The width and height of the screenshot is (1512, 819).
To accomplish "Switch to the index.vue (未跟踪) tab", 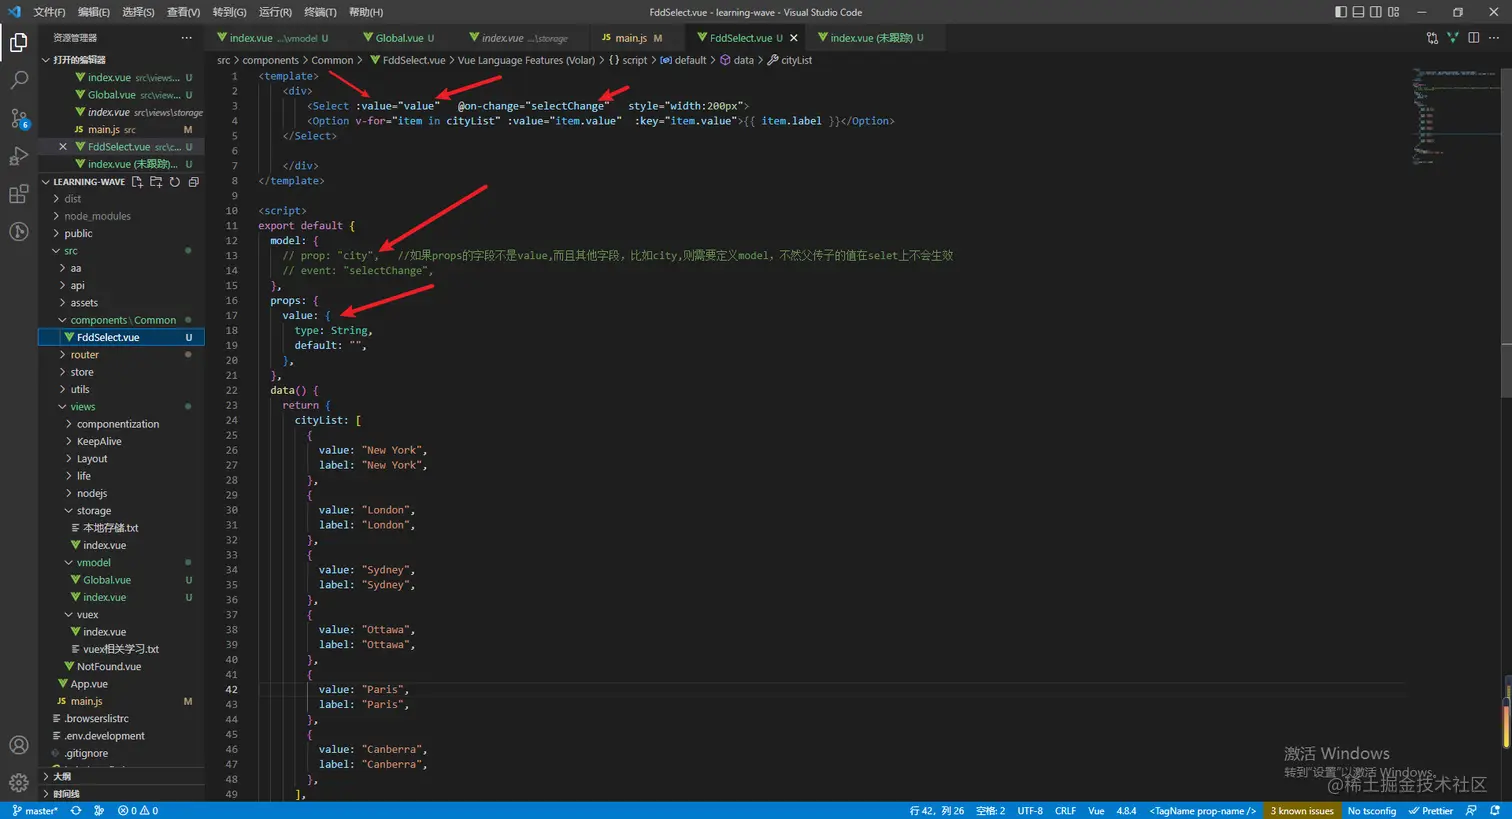I will click(x=871, y=38).
